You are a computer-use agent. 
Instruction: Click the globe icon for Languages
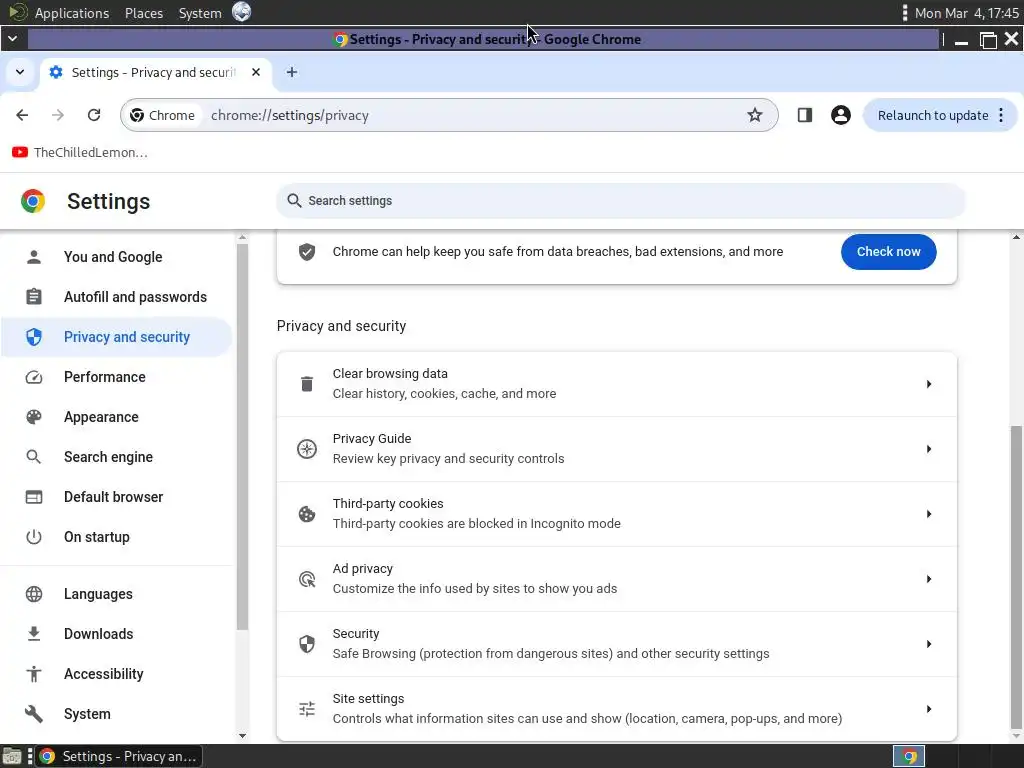(33, 594)
